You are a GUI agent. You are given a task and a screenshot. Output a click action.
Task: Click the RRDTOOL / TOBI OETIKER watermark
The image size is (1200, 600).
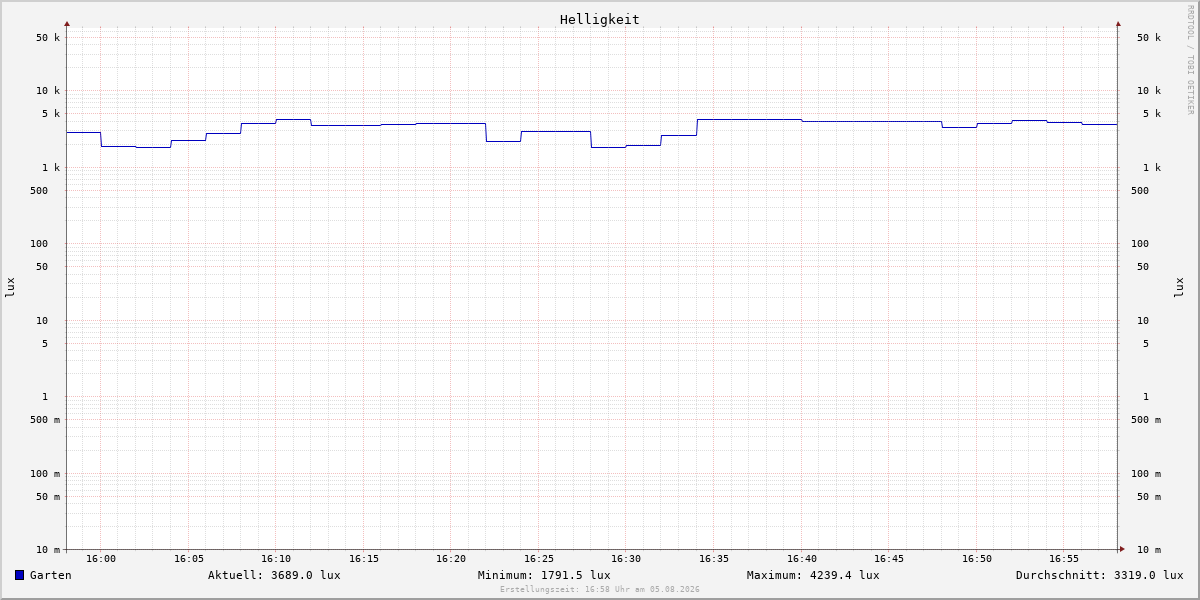pyautogui.click(x=1190, y=59)
